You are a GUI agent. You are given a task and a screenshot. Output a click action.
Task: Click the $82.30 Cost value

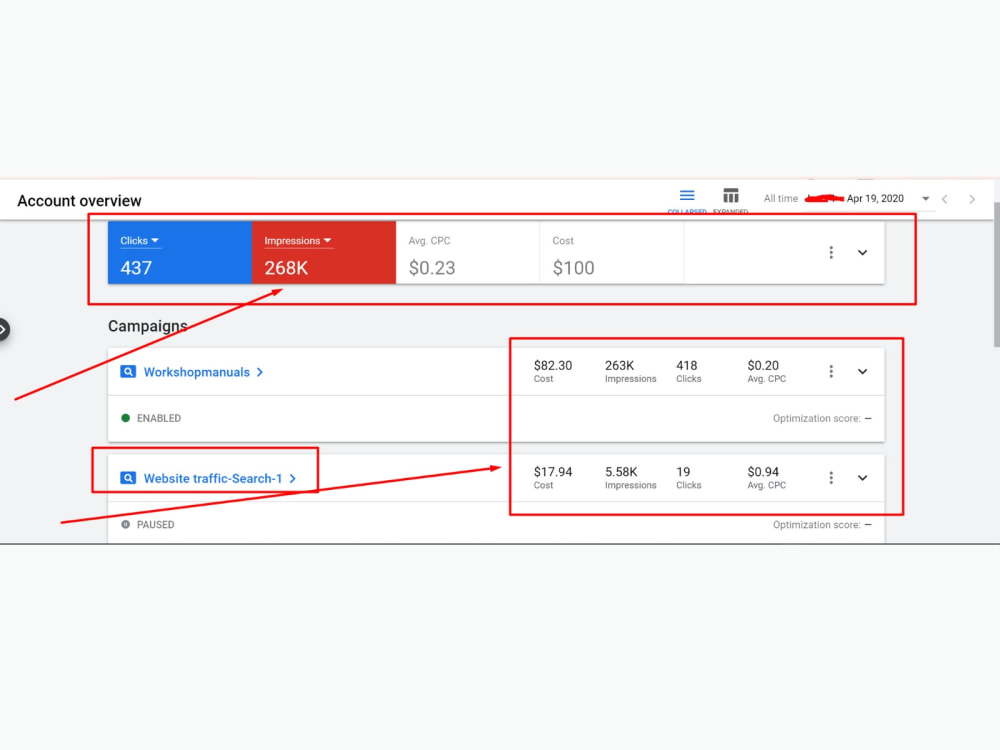(552, 365)
